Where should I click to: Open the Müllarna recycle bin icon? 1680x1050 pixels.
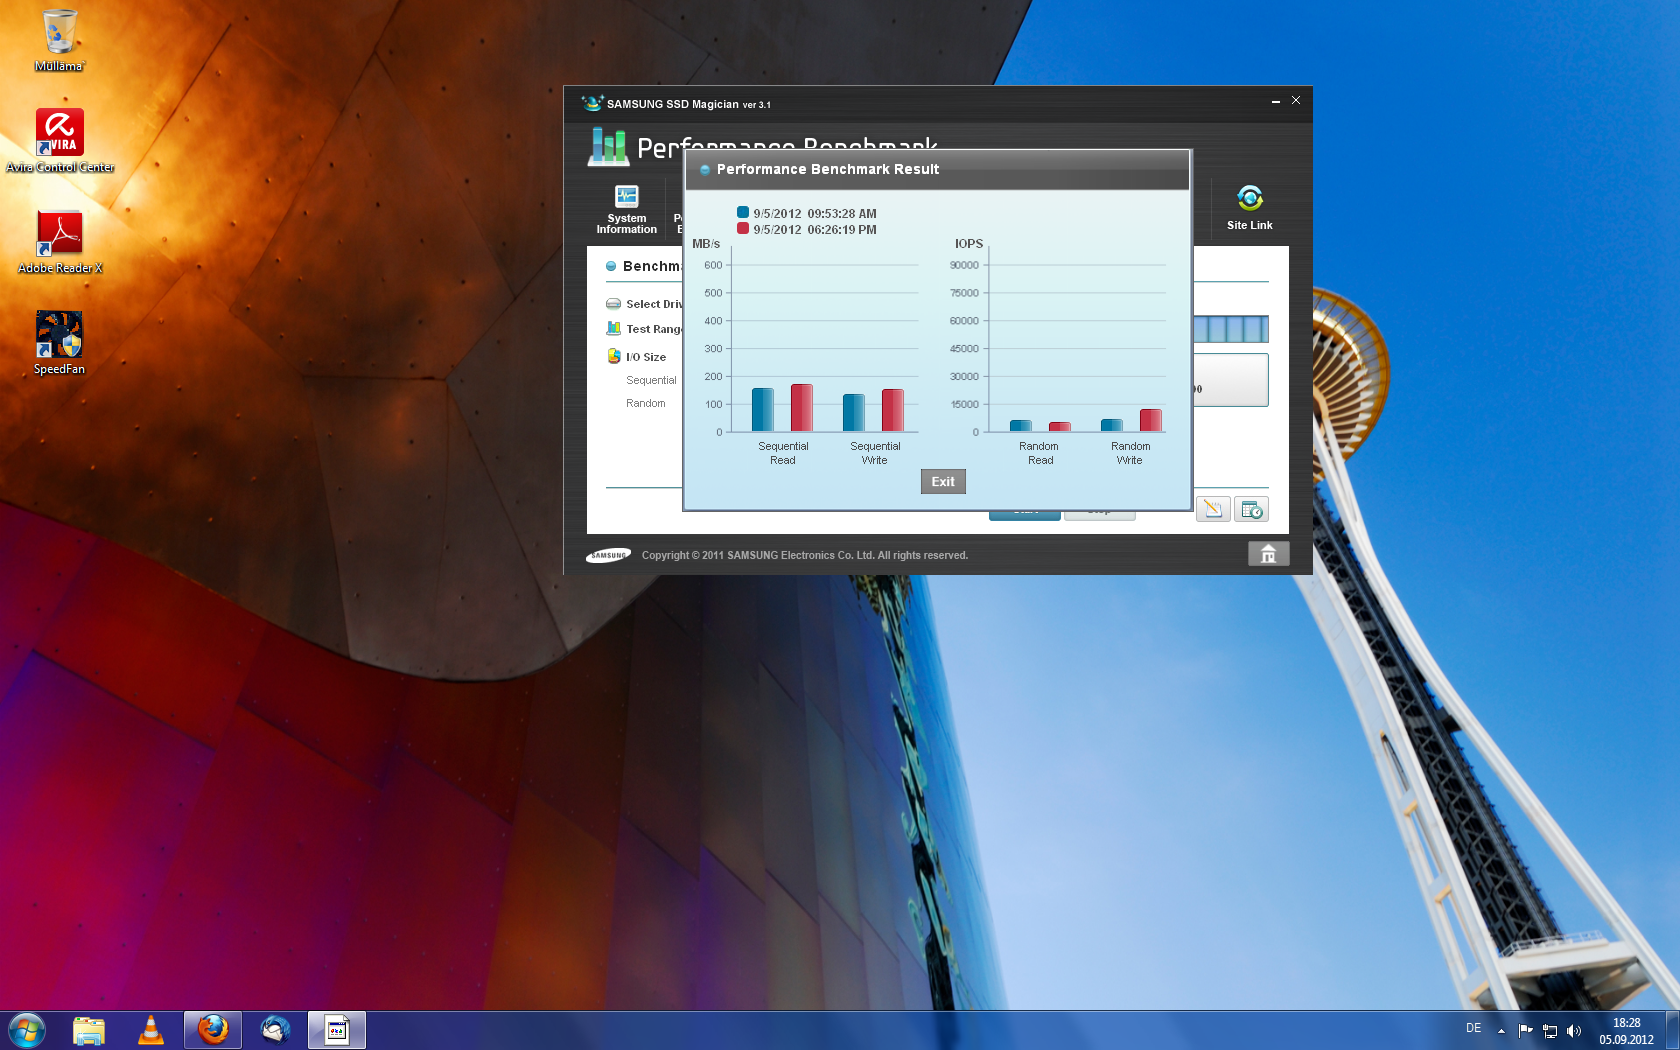[x=60, y=40]
